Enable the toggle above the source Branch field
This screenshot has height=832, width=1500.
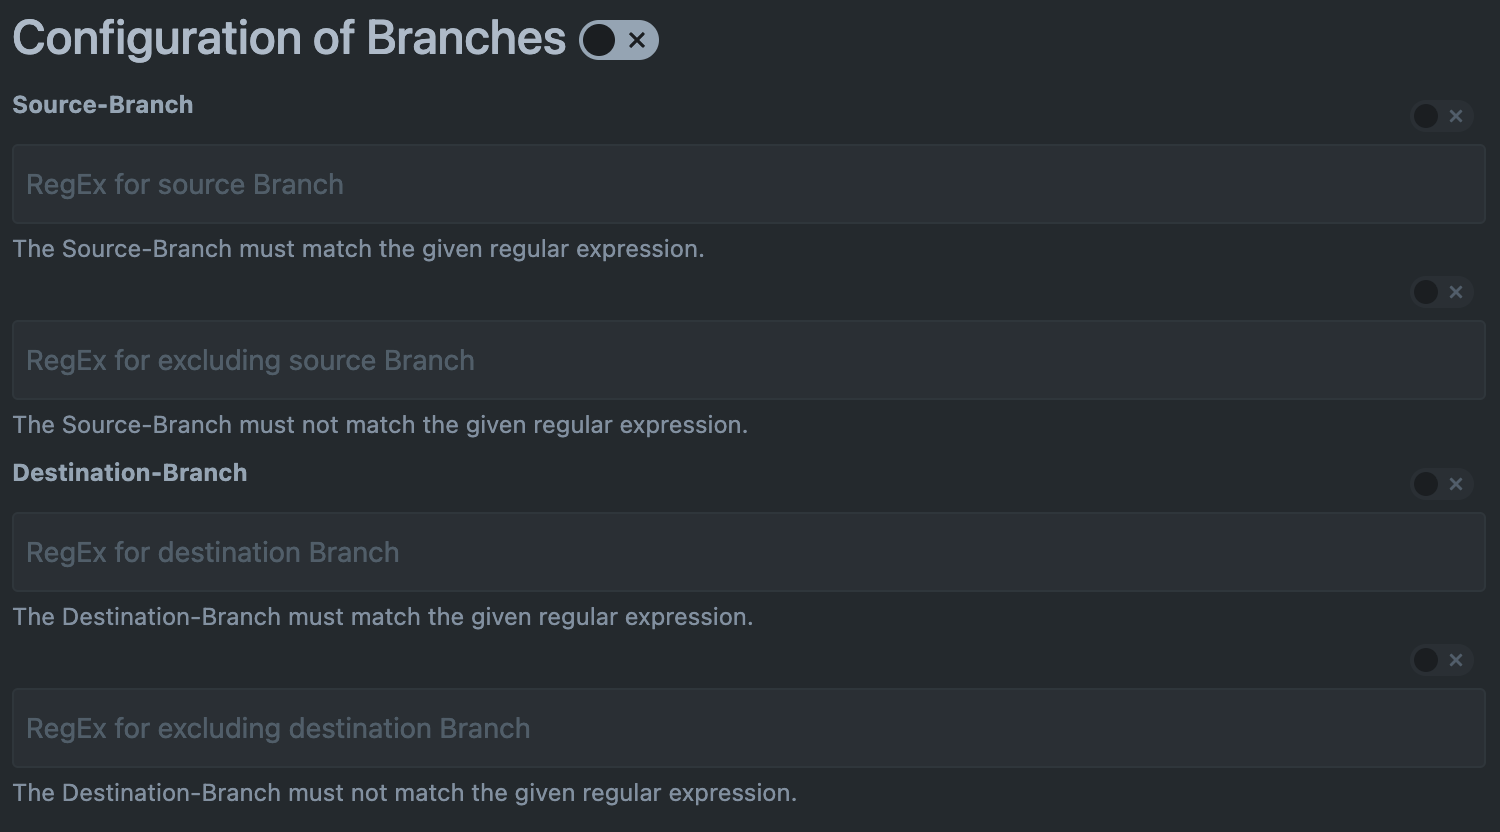1425,116
